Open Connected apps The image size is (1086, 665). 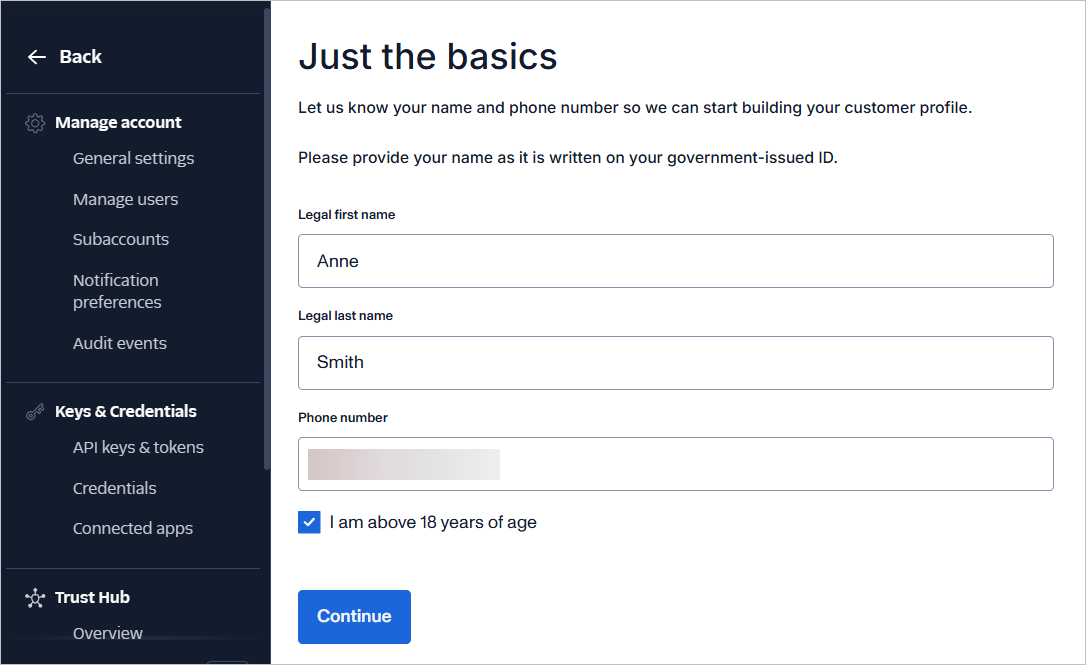click(133, 529)
